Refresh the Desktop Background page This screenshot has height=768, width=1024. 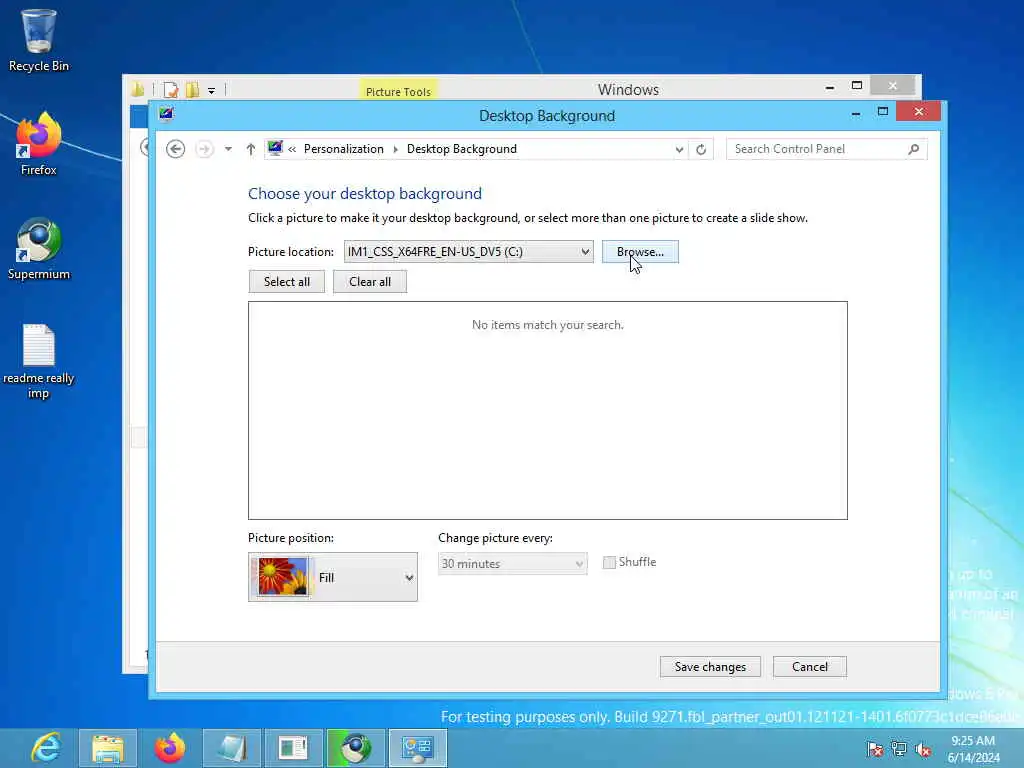(701, 150)
